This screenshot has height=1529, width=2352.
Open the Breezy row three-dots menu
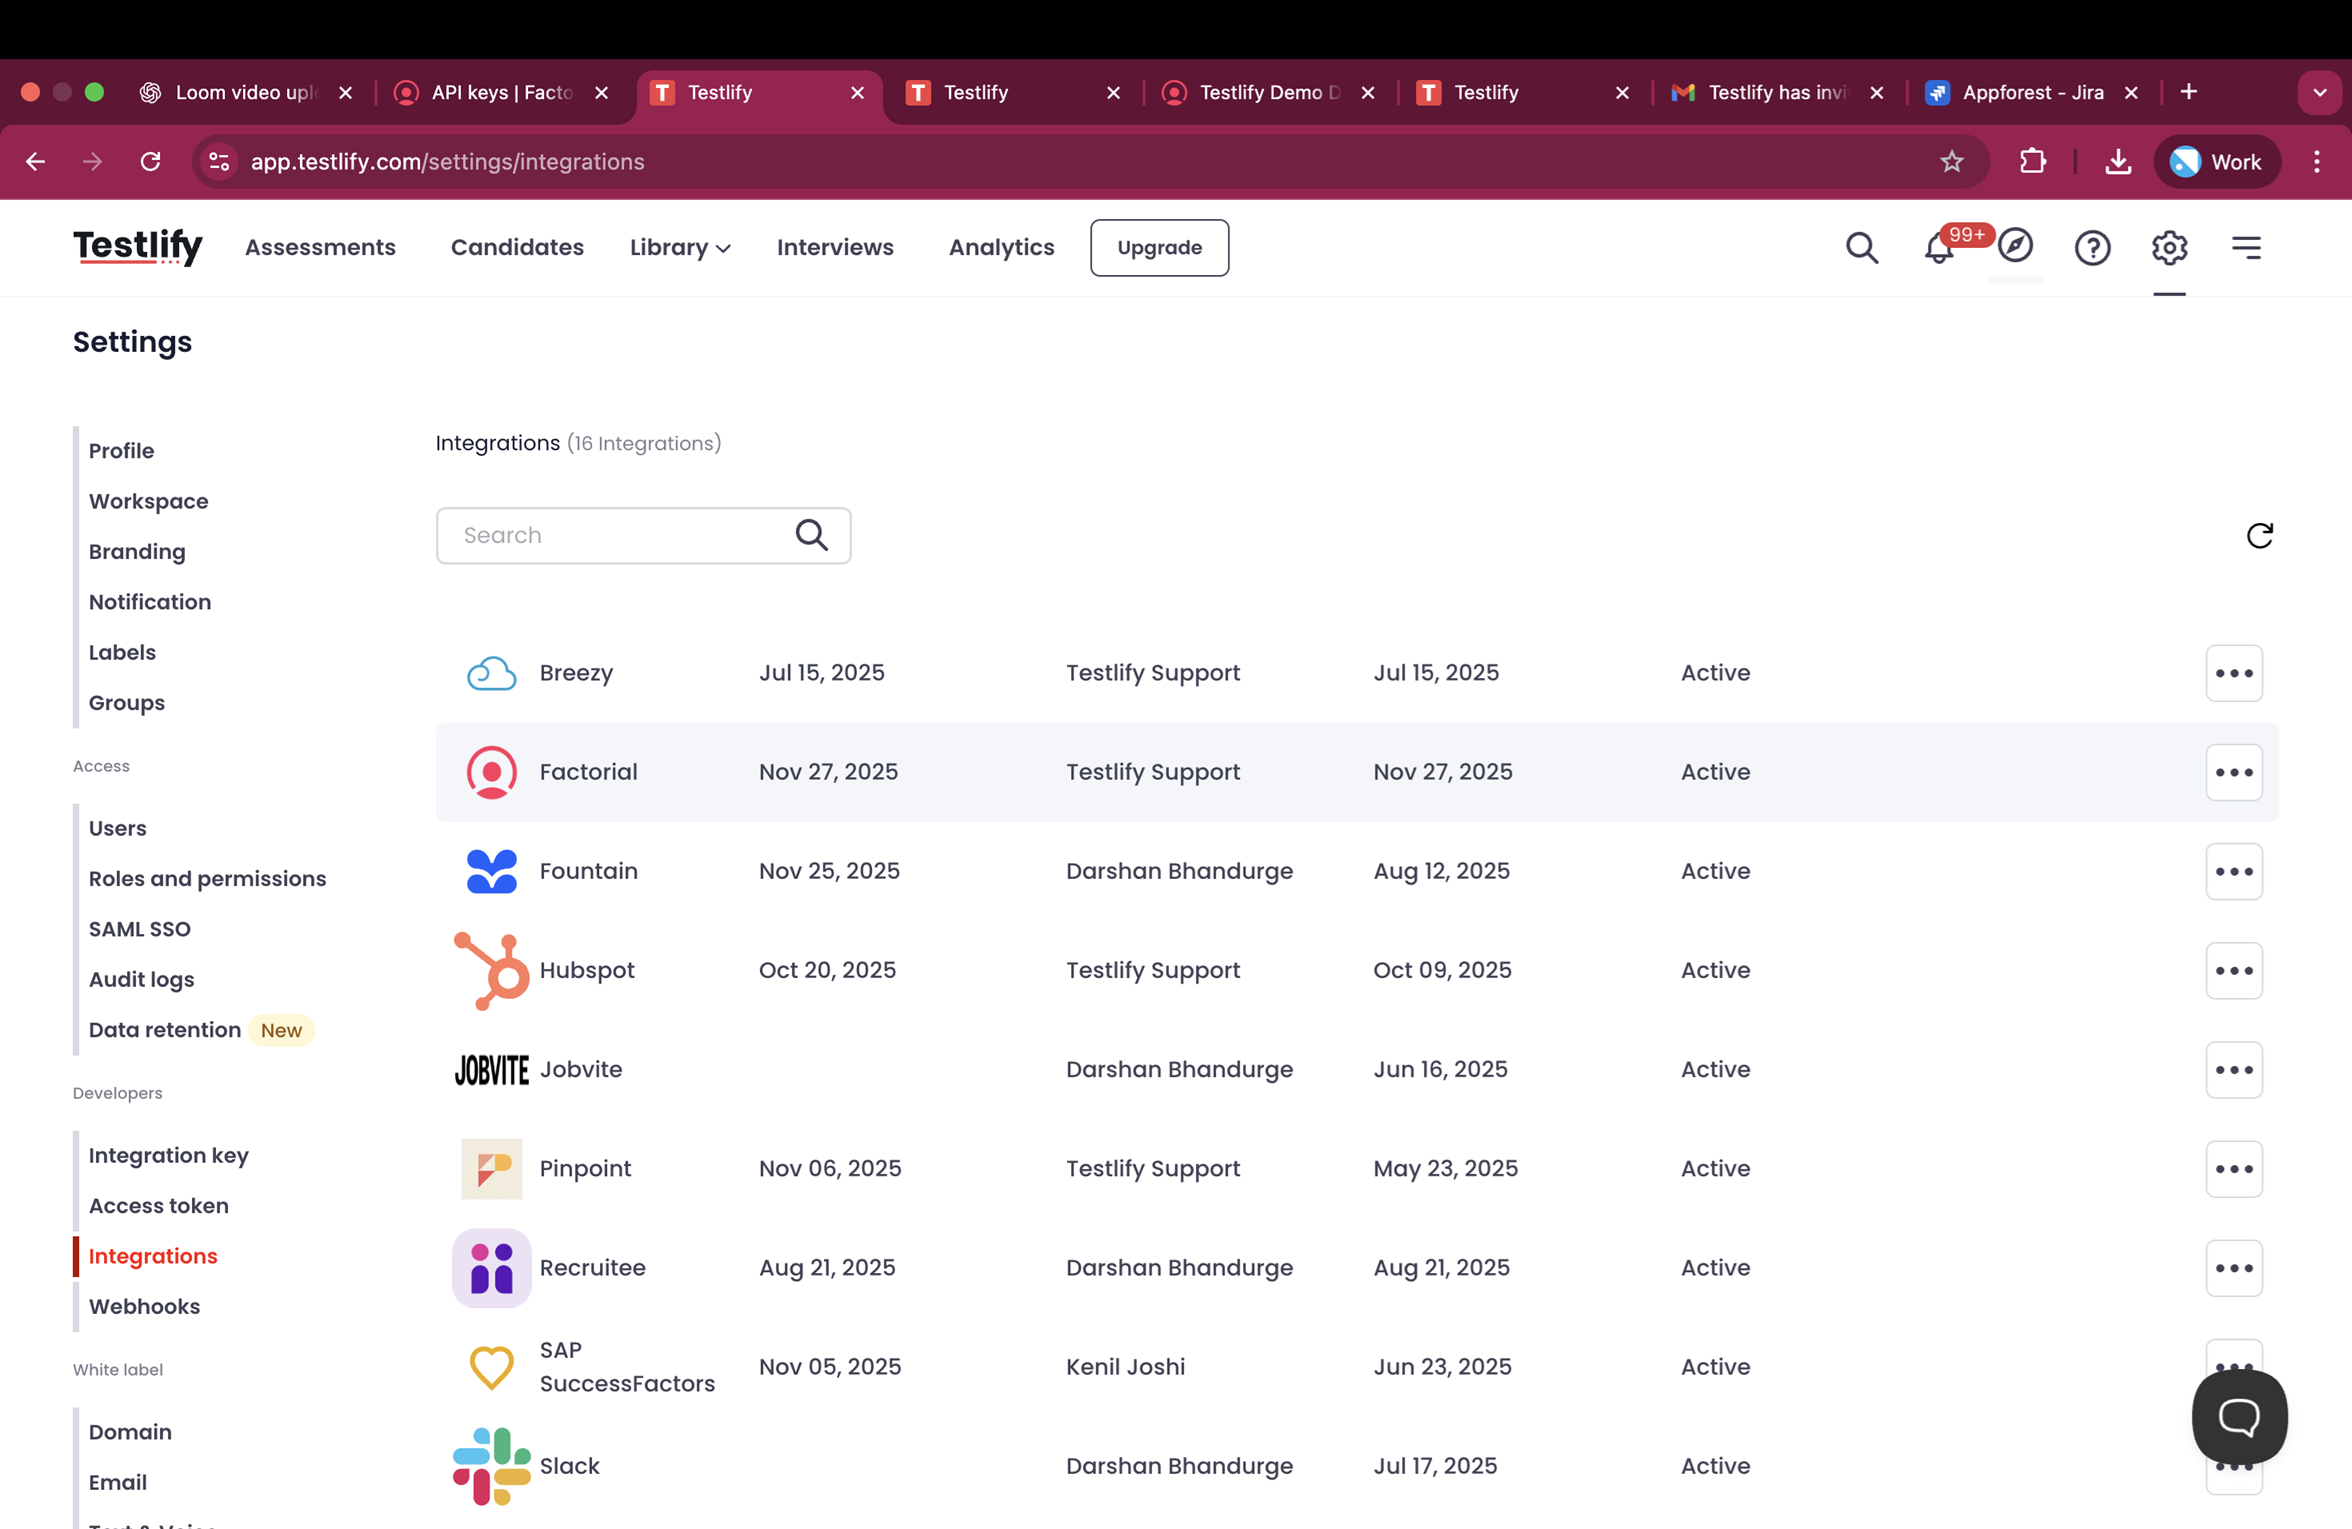[2233, 674]
